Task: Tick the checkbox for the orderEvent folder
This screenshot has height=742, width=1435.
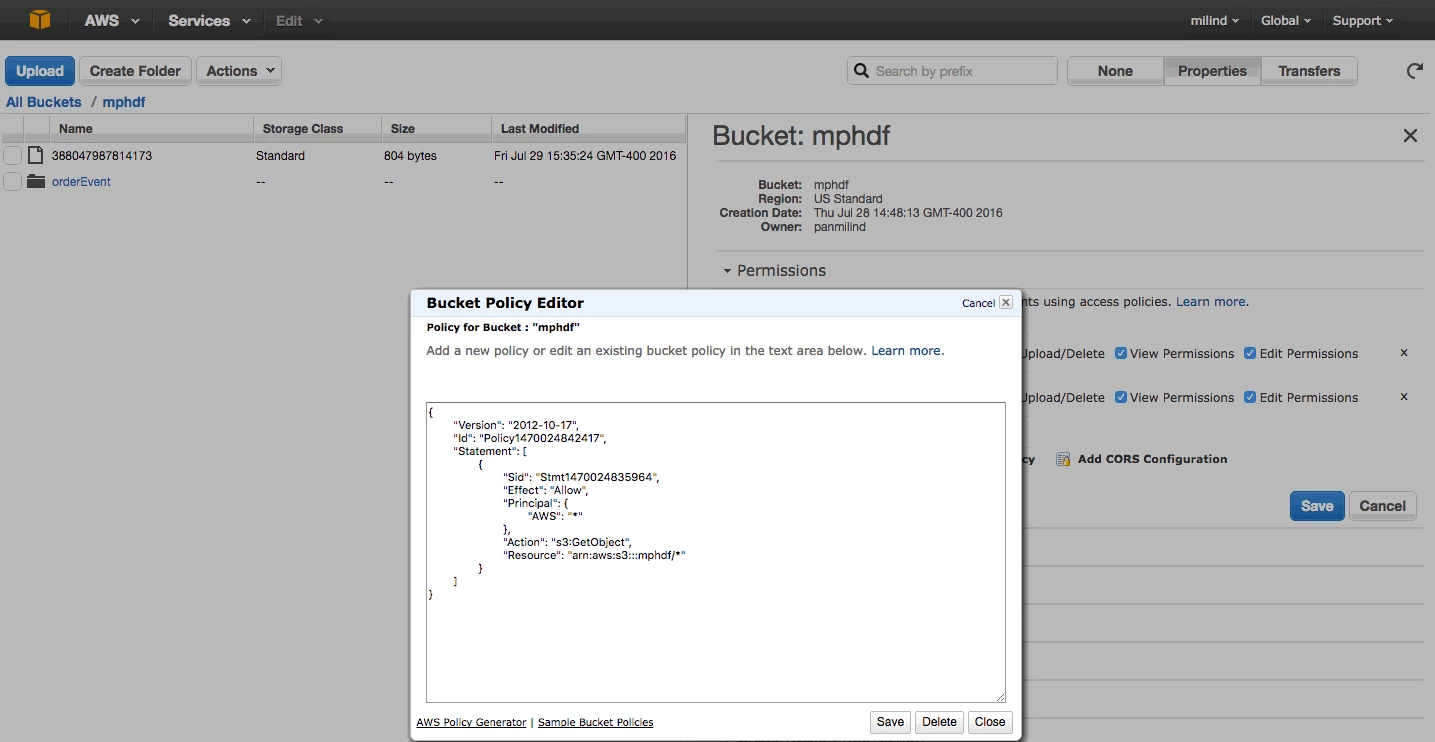Action: coord(12,181)
